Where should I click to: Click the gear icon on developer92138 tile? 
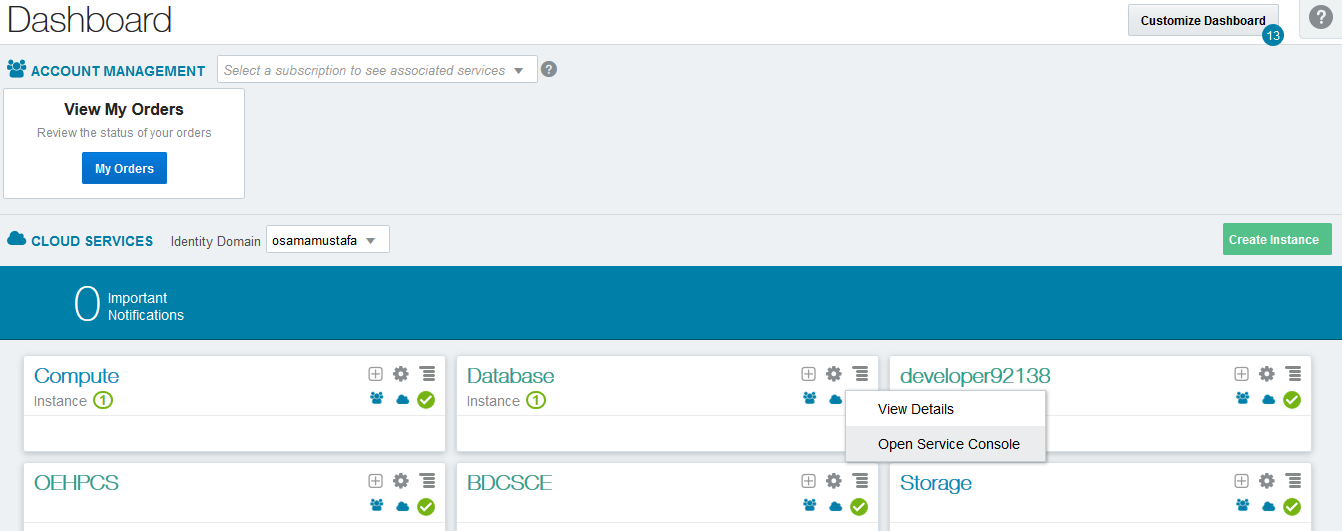tap(1267, 374)
